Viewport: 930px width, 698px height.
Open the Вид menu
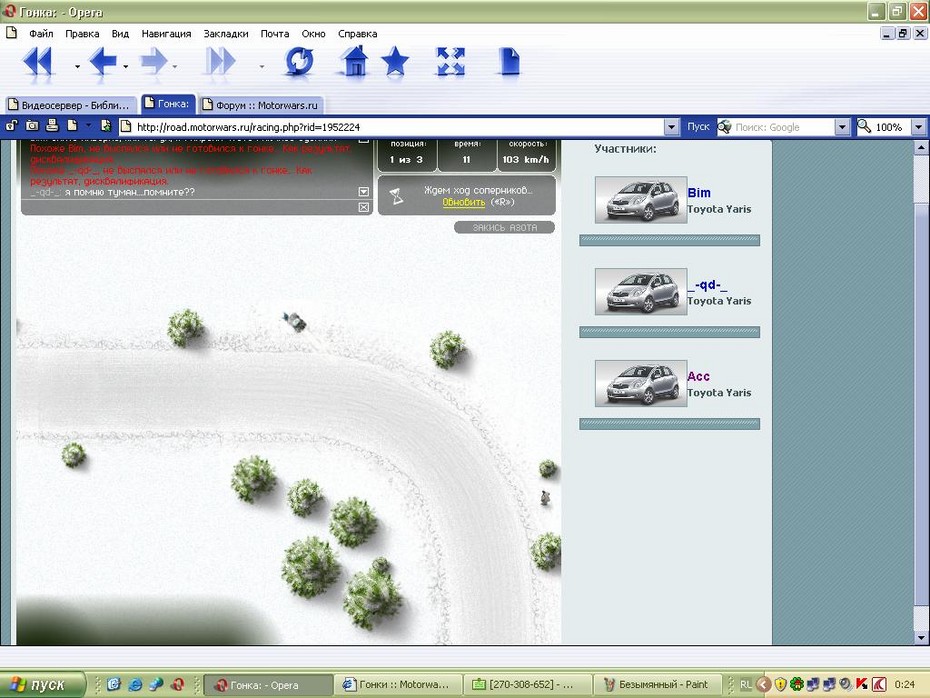pos(120,34)
